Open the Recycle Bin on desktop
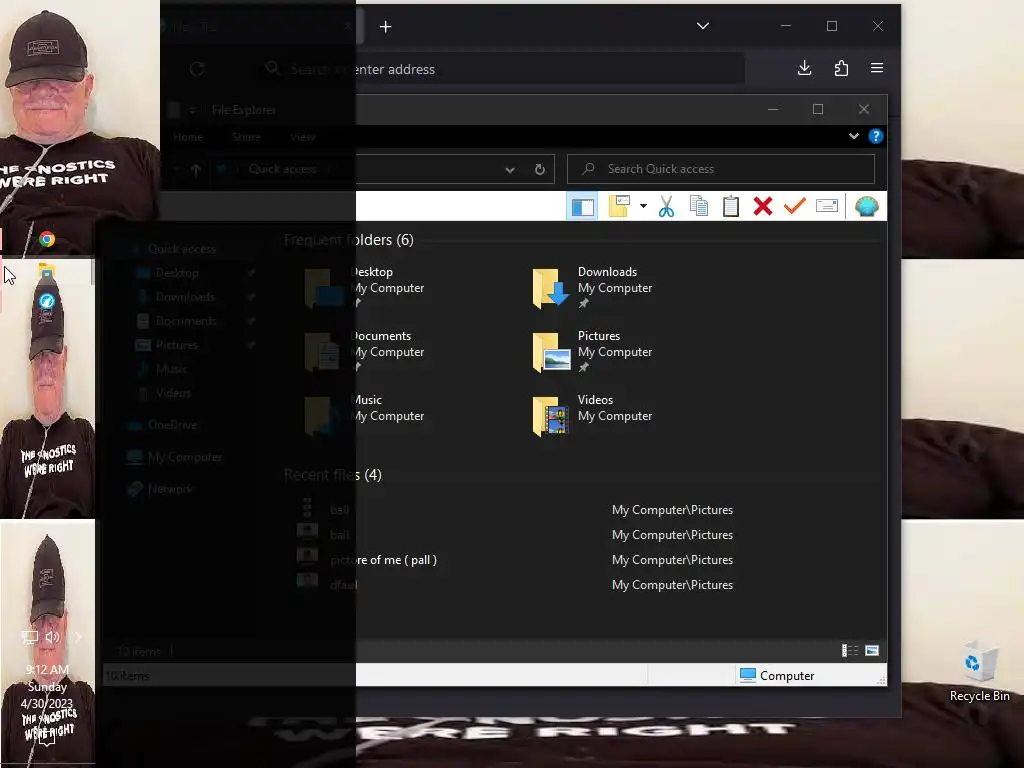This screenshot has width=1024, height=768. point(979,673)
